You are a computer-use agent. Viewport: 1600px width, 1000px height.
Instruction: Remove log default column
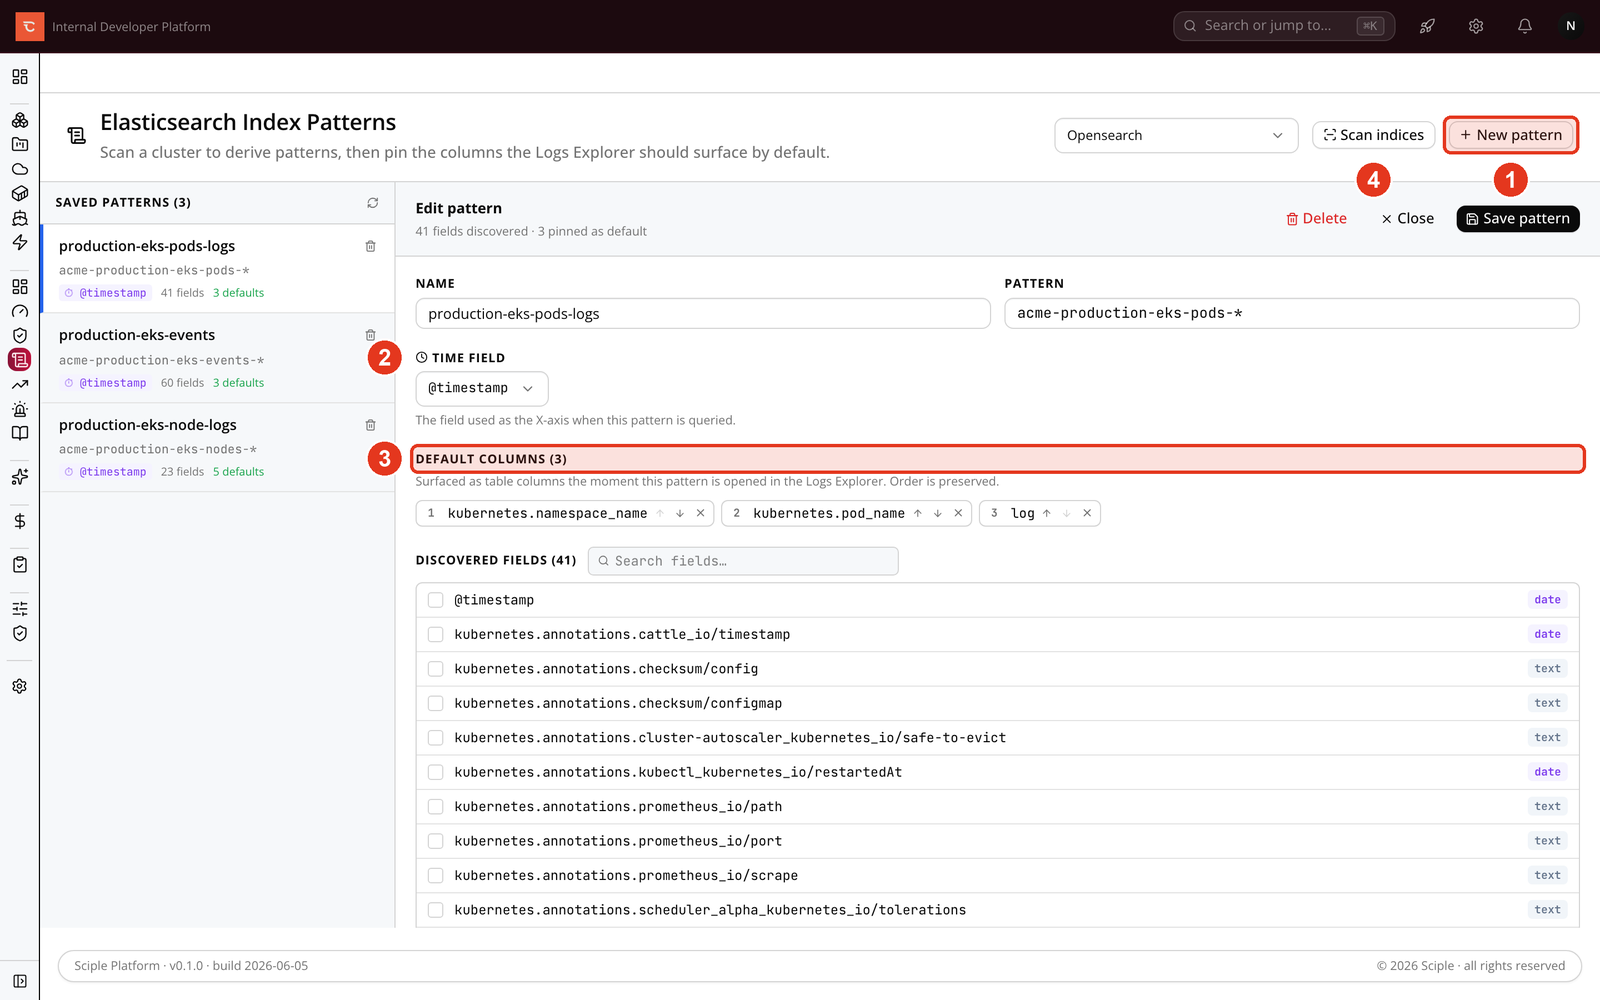click(x=1087, y=513)
